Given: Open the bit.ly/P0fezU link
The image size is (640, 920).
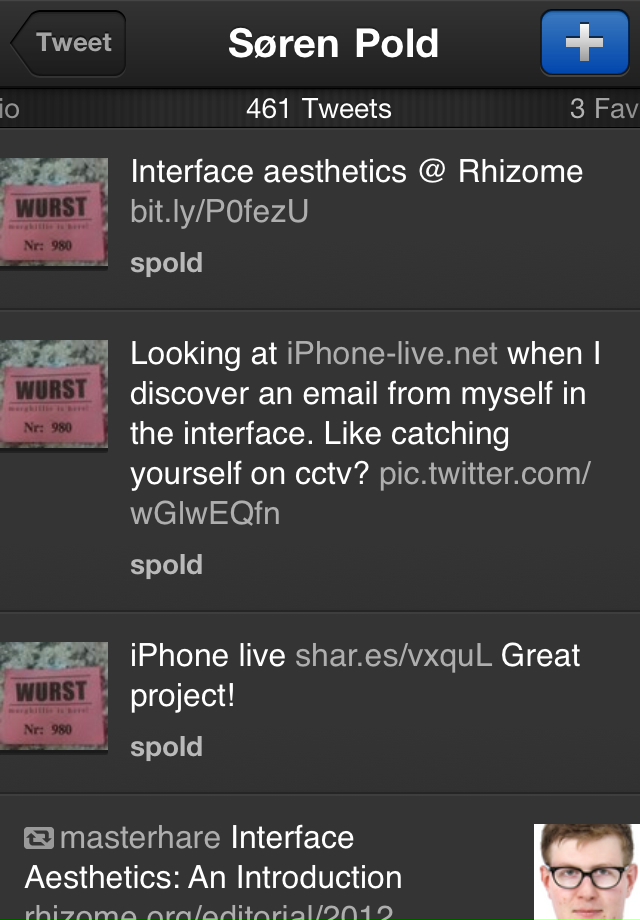Looking at the screenshot, I should pos(219,211).
